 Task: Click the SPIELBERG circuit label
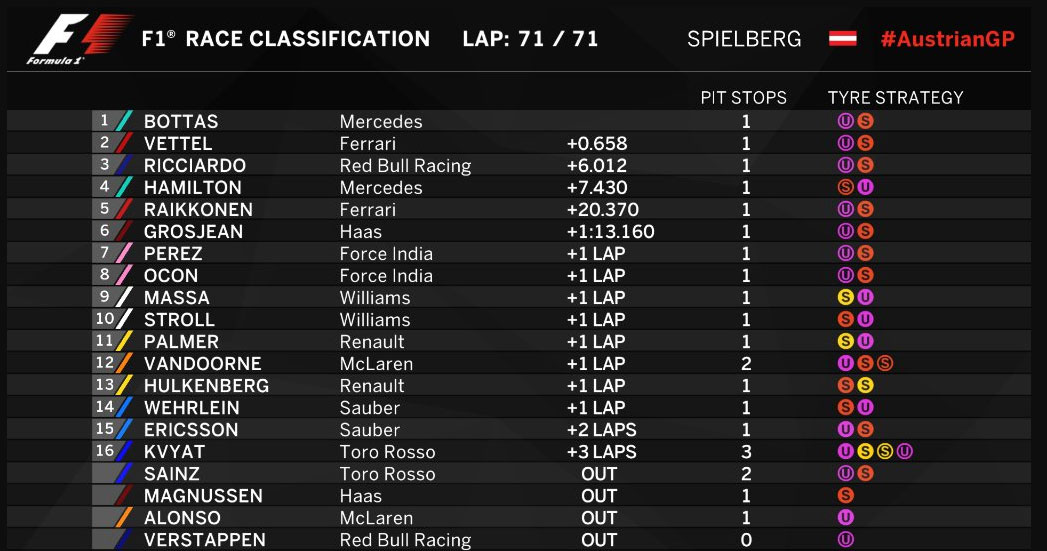click(744, 39)
